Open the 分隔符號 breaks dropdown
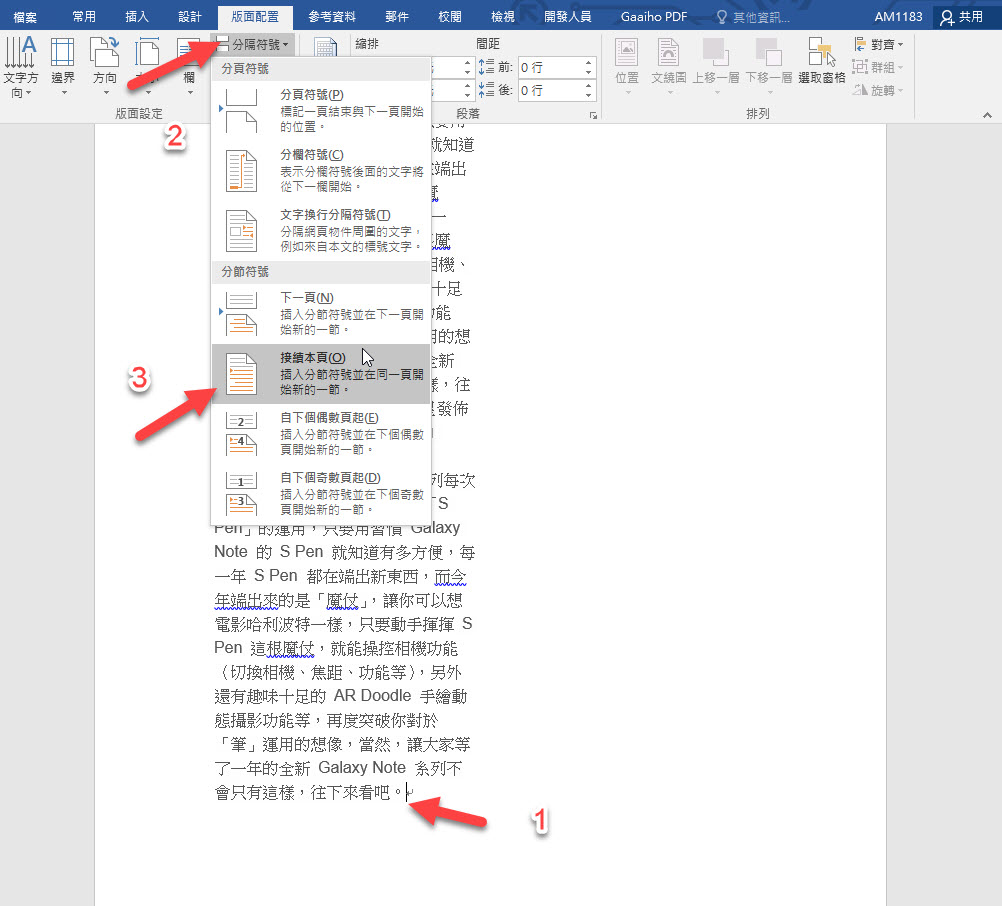 253,45
